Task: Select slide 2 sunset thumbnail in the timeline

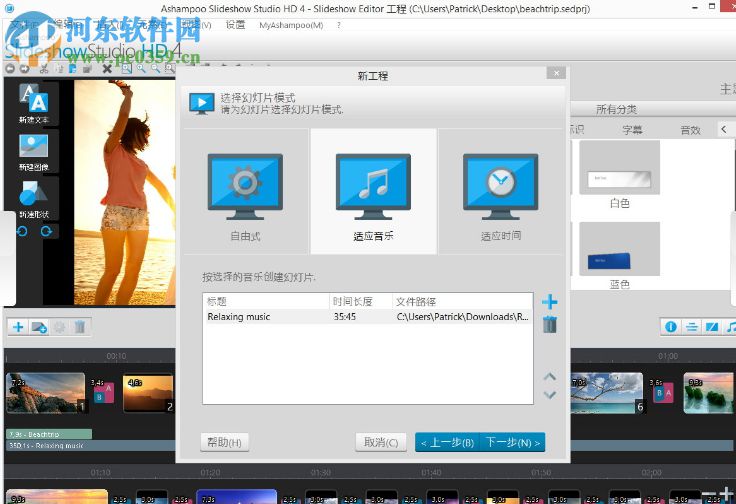Action: click(x=148, y=393)
